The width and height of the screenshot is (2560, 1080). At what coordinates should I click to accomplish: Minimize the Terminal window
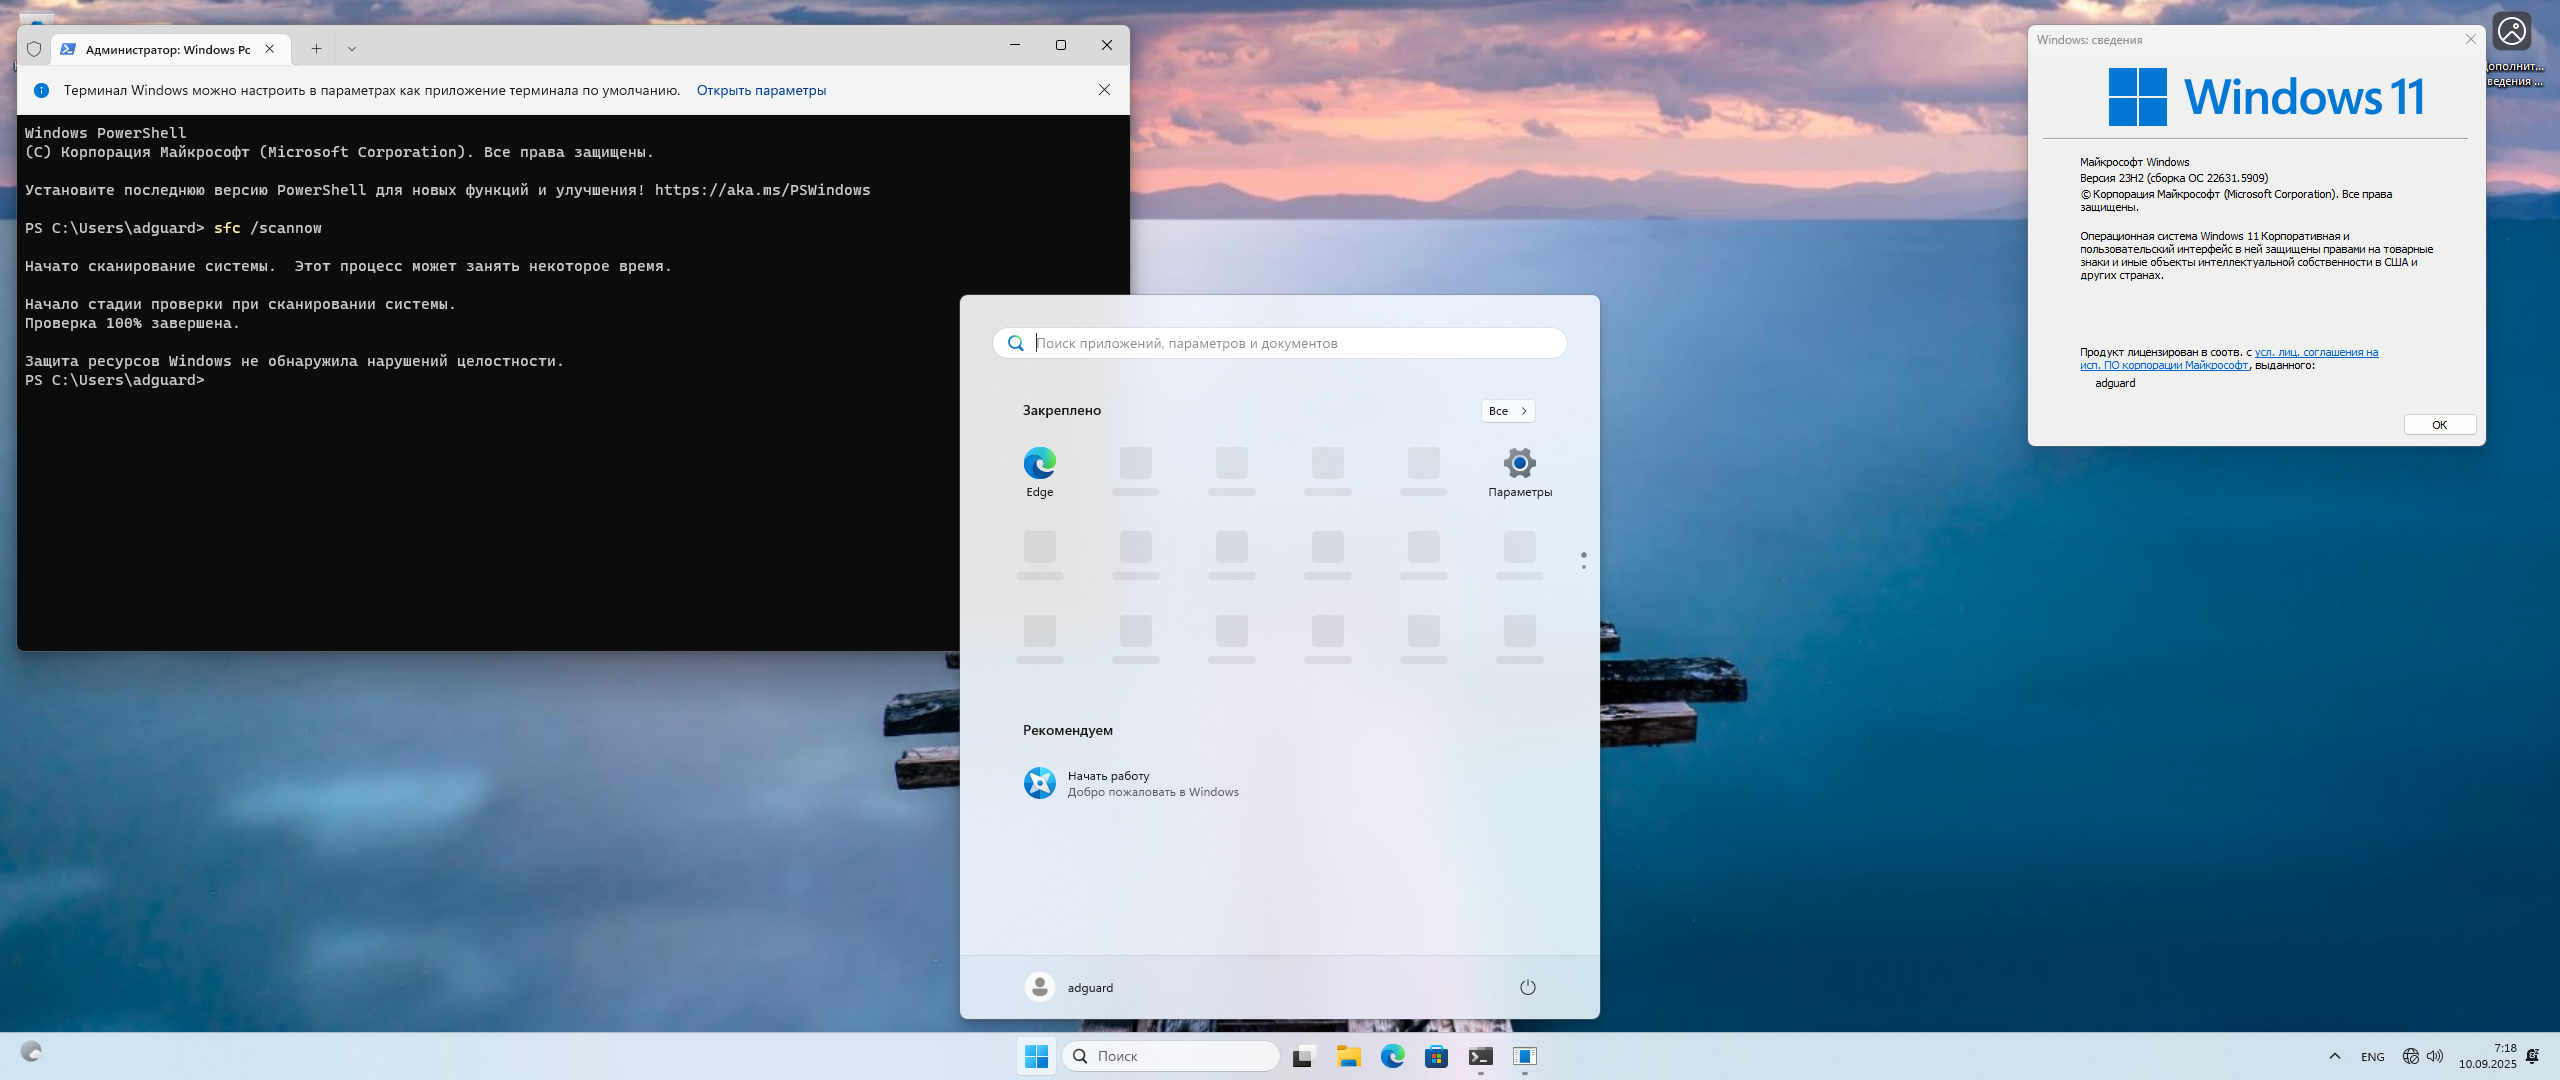tap(1014, 45)
